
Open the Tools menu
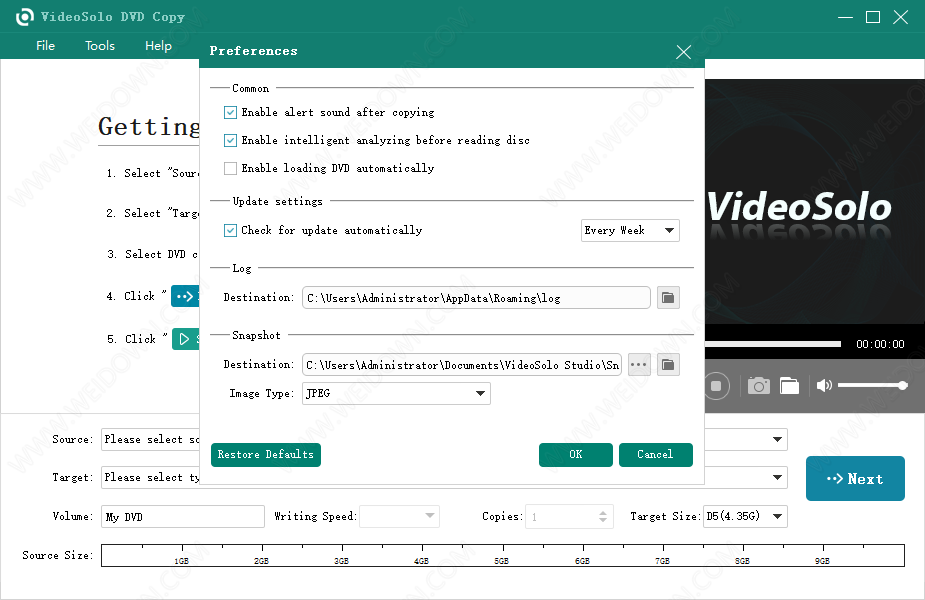coord(100,45)
